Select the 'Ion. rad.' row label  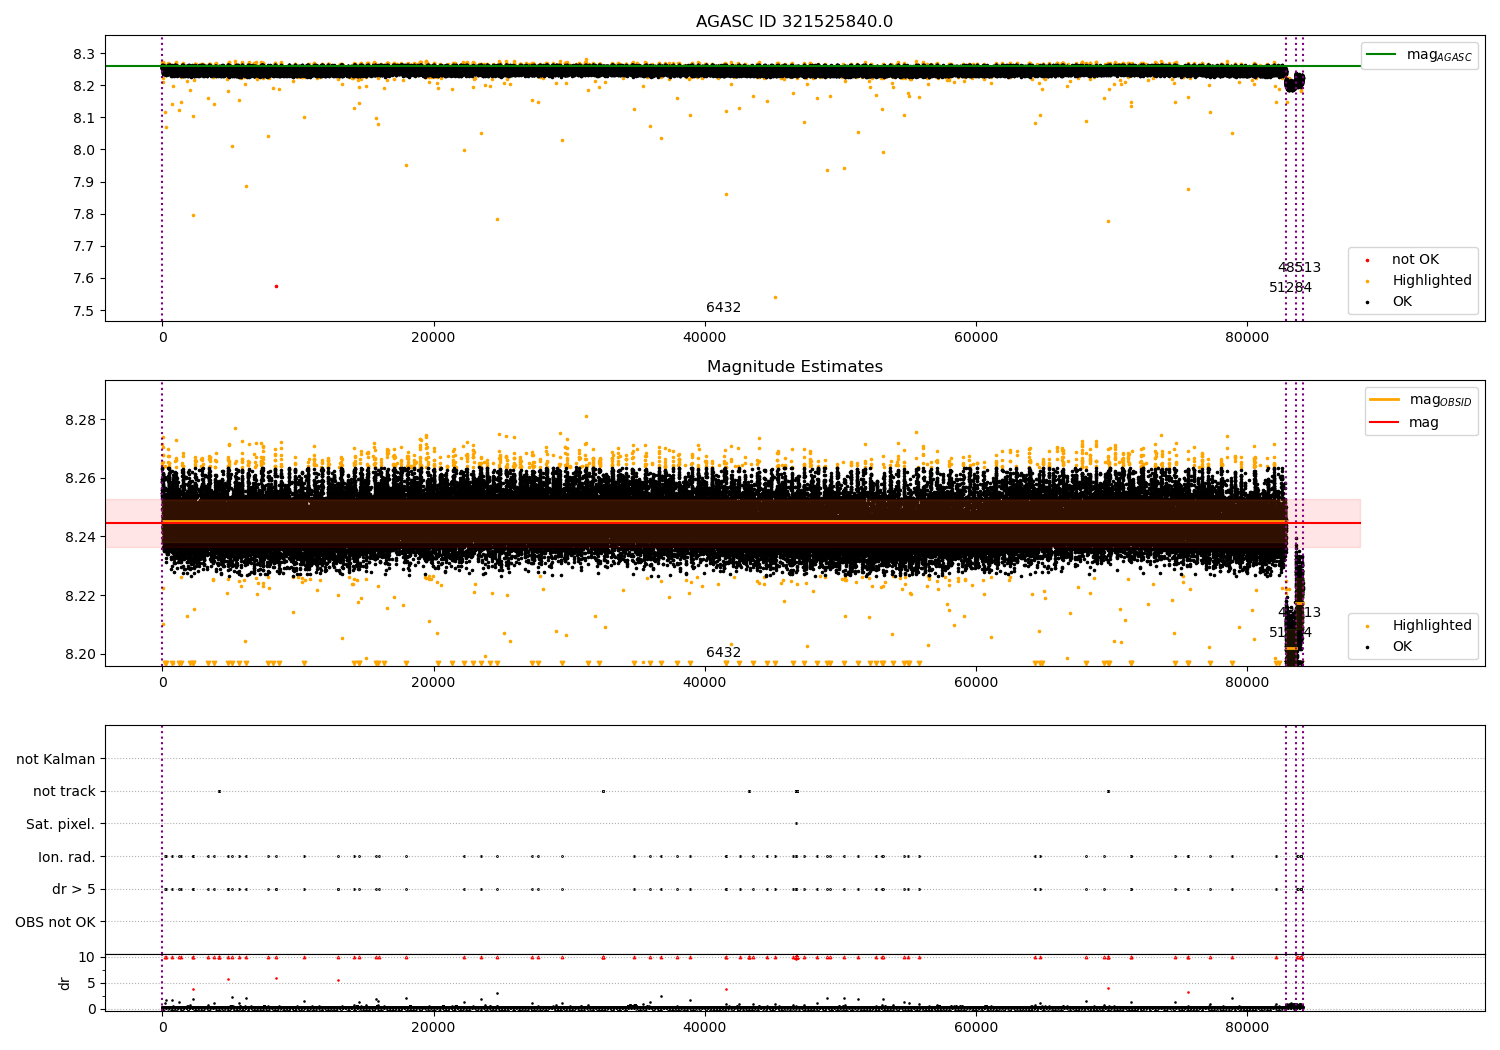[x=66, y=857]
